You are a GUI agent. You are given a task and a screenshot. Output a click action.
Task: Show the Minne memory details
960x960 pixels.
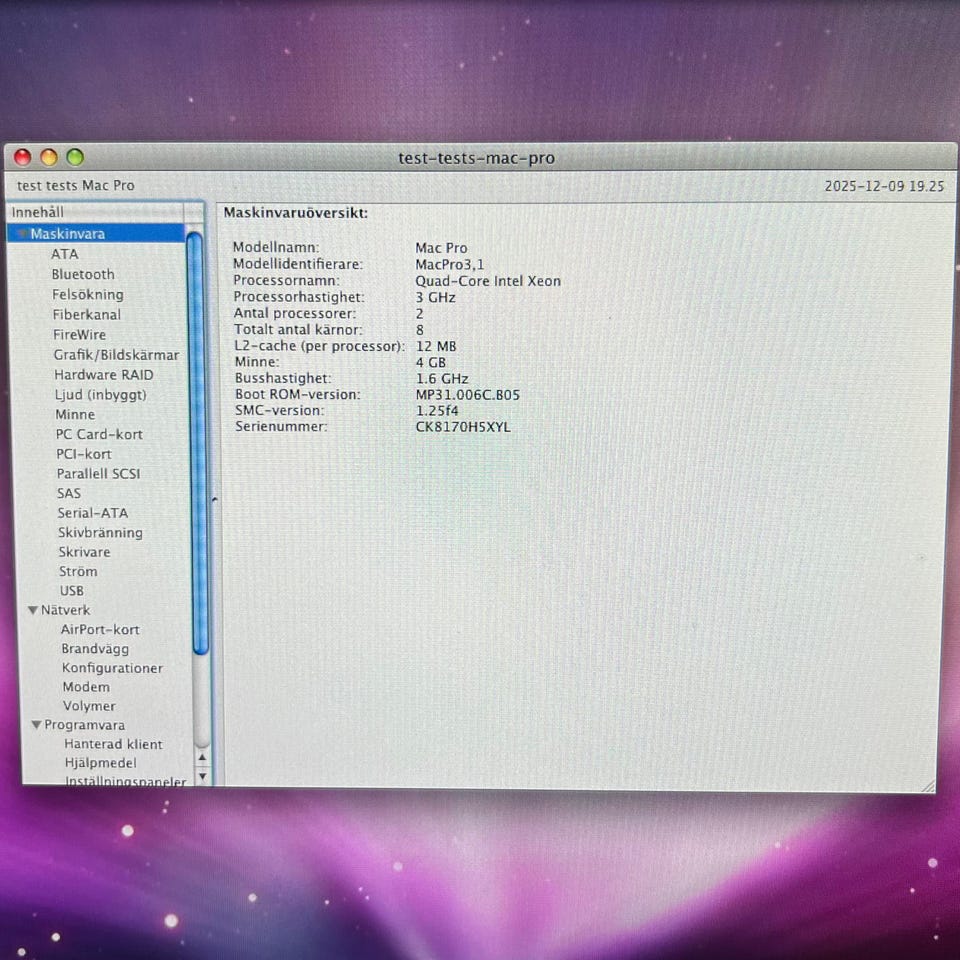pyautogui.click(x=75, y=414)
